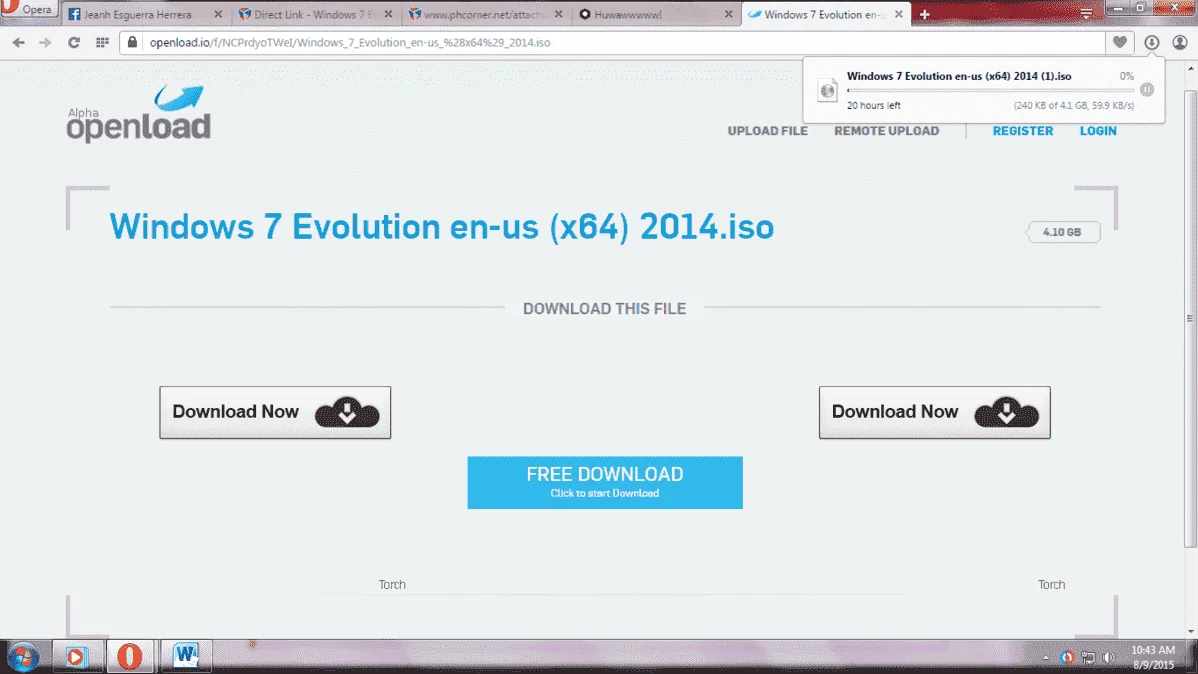Screen dimensions: 1198x674
Task: Click the left Torch label
Action: [392, 585]
